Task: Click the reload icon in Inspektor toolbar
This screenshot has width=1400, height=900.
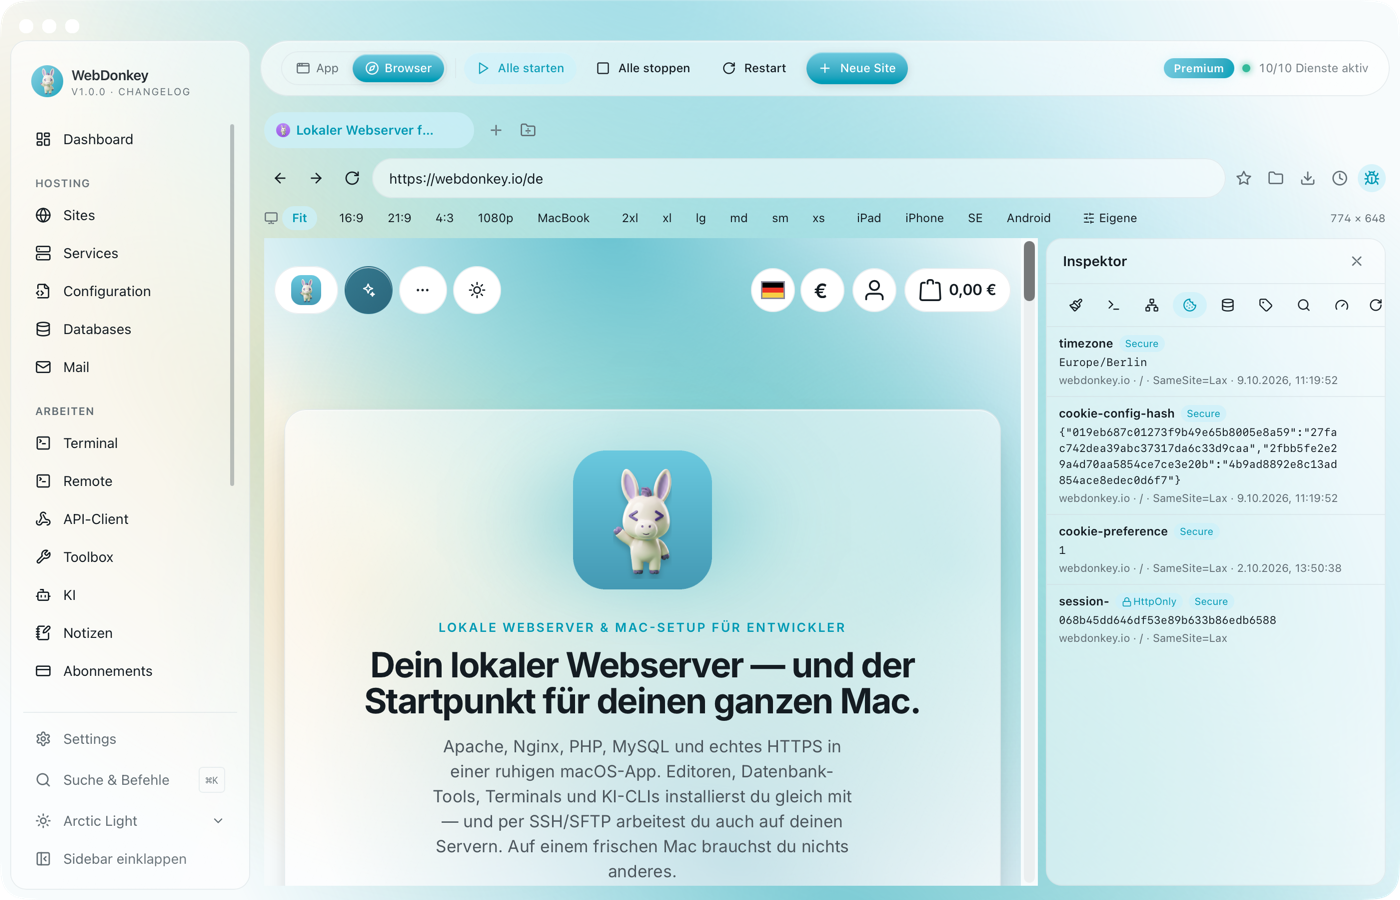Action: (1375, 305)
